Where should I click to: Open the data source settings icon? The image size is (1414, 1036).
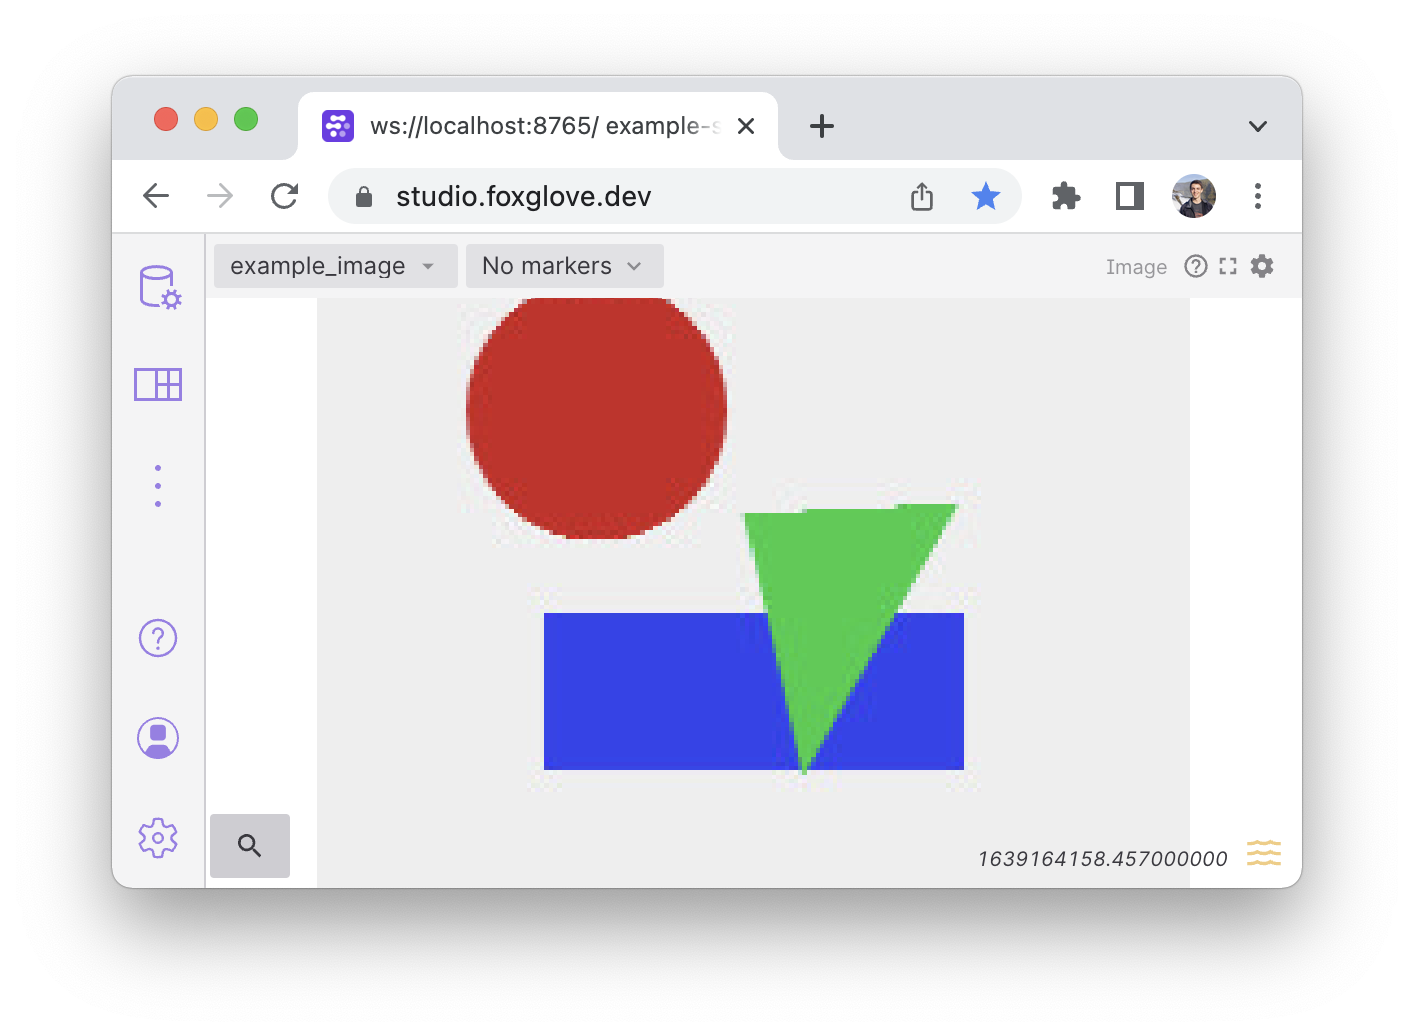(x=157, y=287)
